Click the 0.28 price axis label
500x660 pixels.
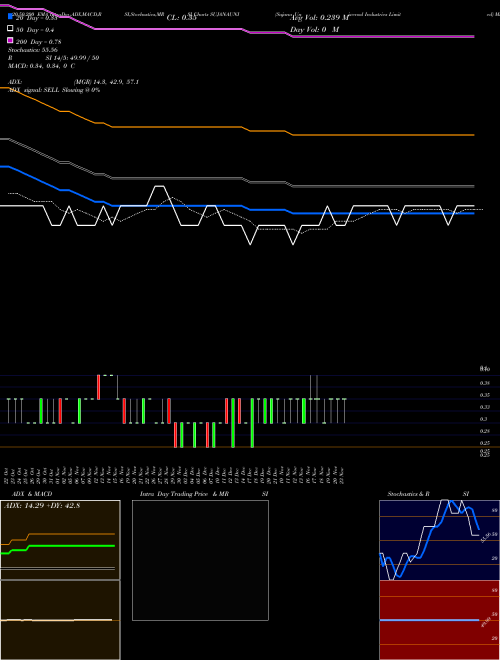[x=485, y=431]
